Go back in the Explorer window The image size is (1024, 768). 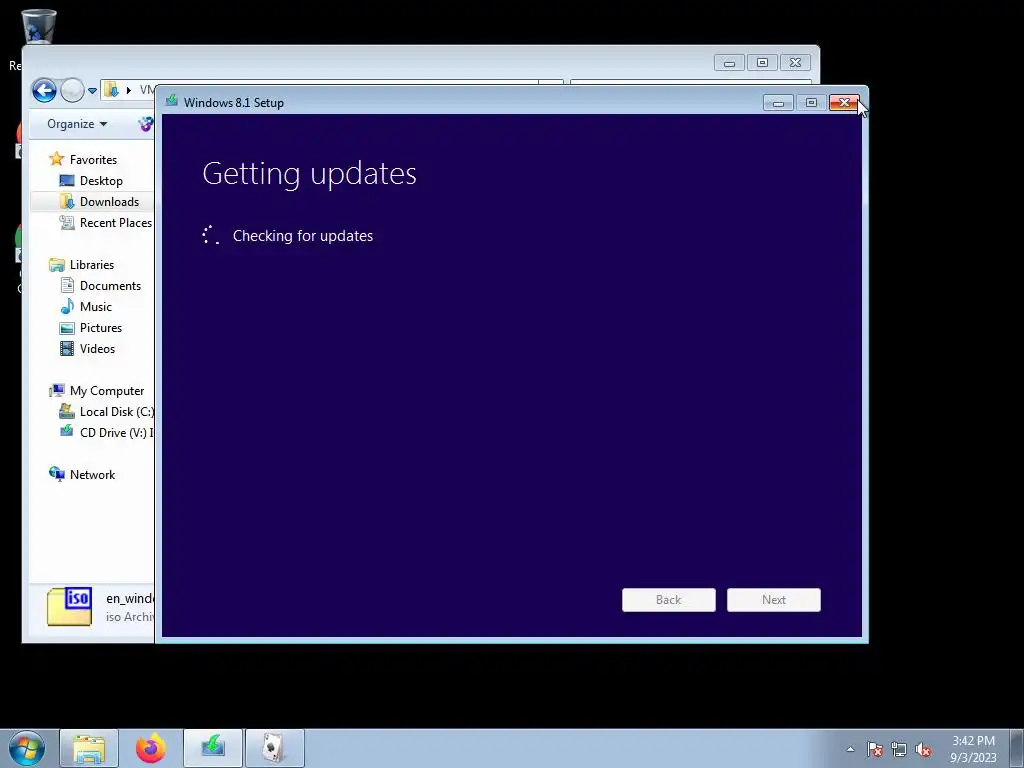44,90
